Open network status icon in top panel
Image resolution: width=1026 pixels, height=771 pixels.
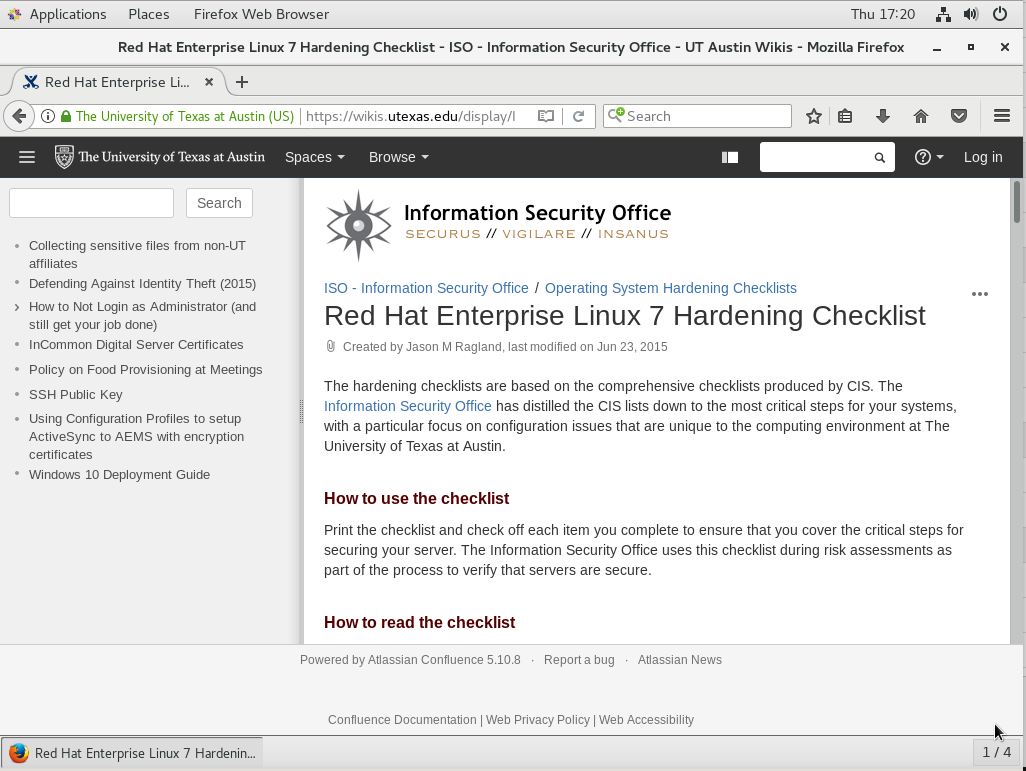[943, 14]
